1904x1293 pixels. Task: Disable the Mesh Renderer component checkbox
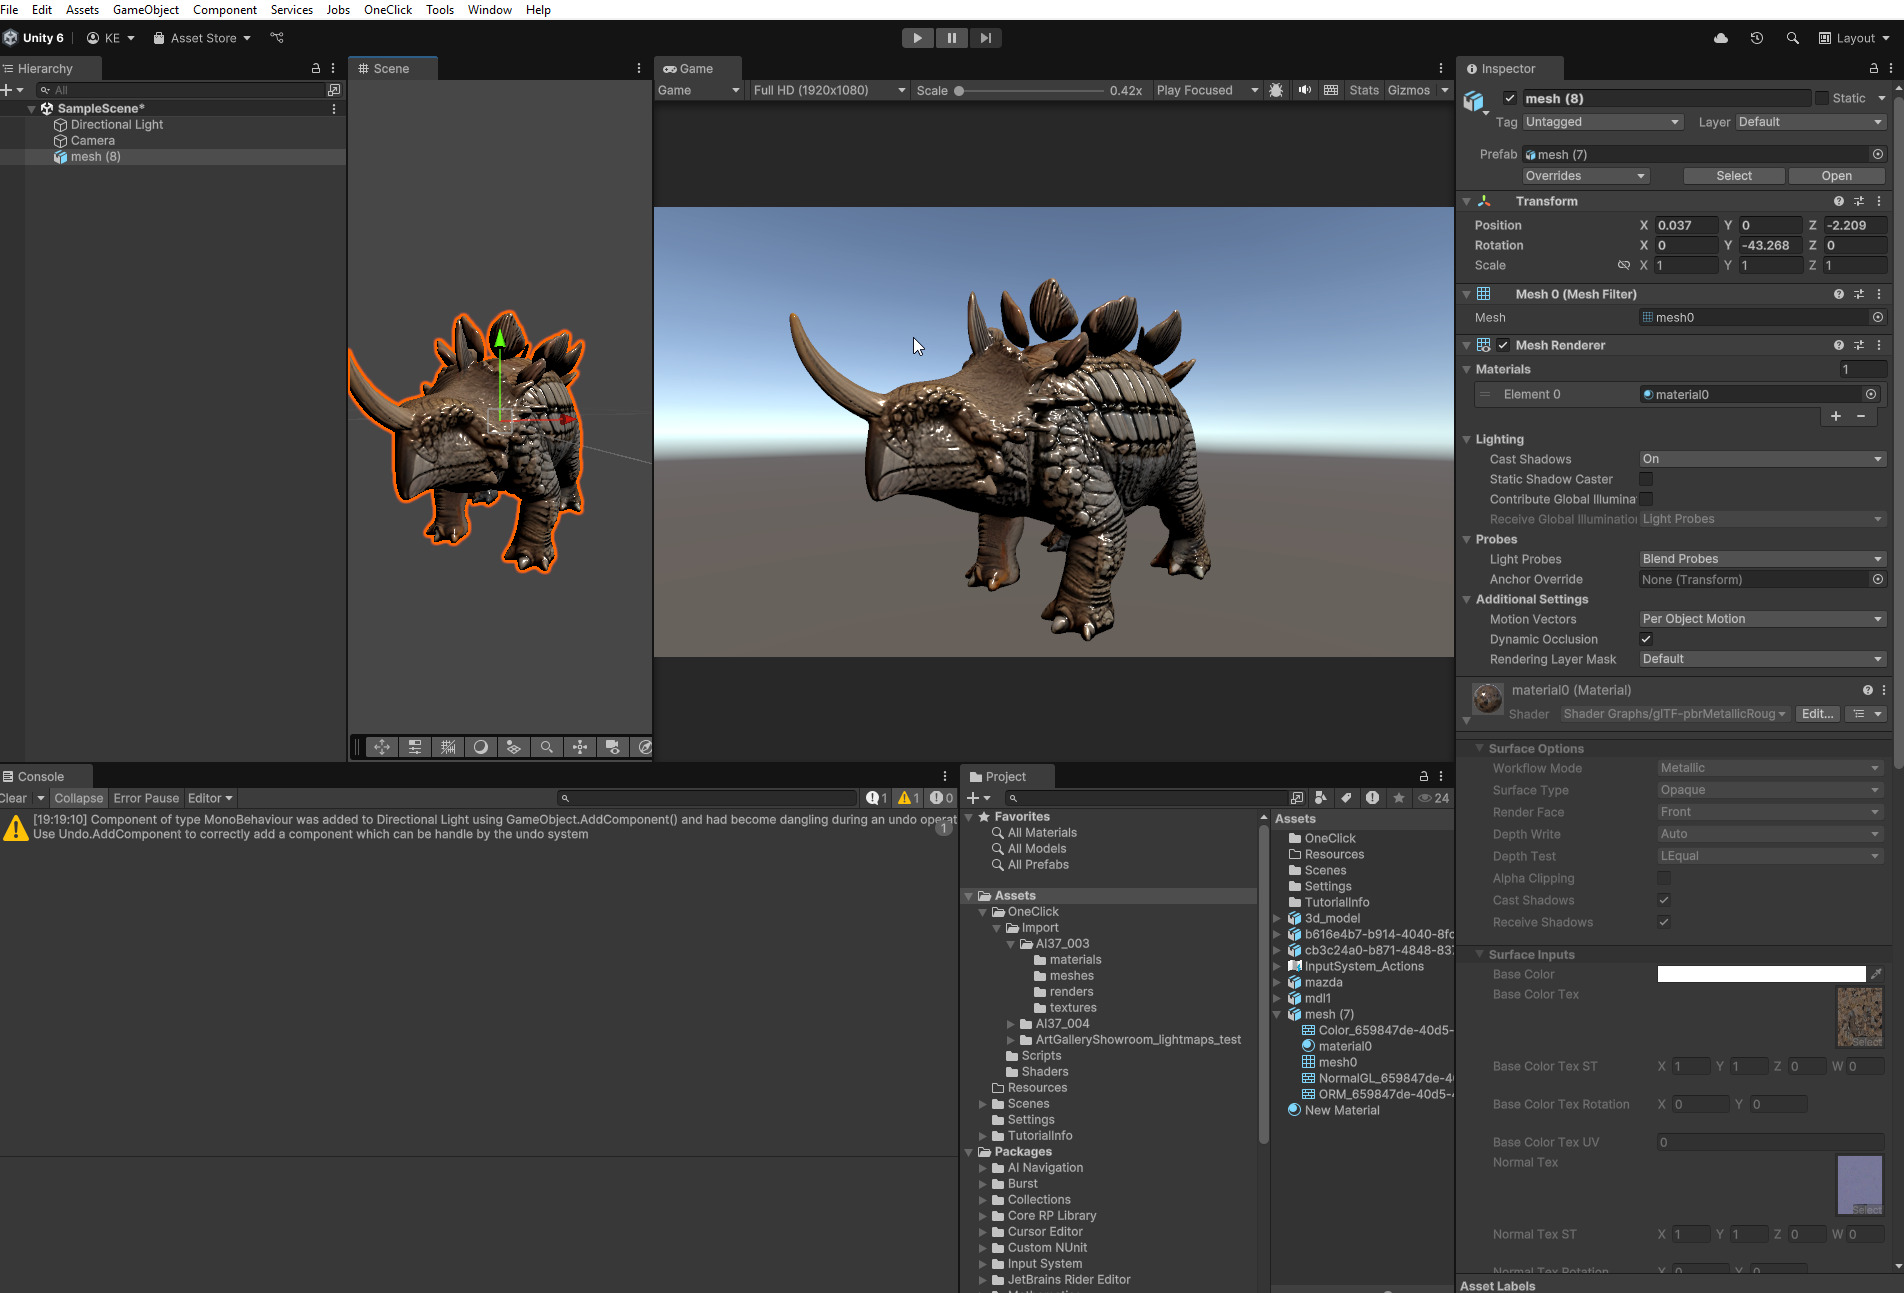pyautogui.click(x=1503, y=345)
